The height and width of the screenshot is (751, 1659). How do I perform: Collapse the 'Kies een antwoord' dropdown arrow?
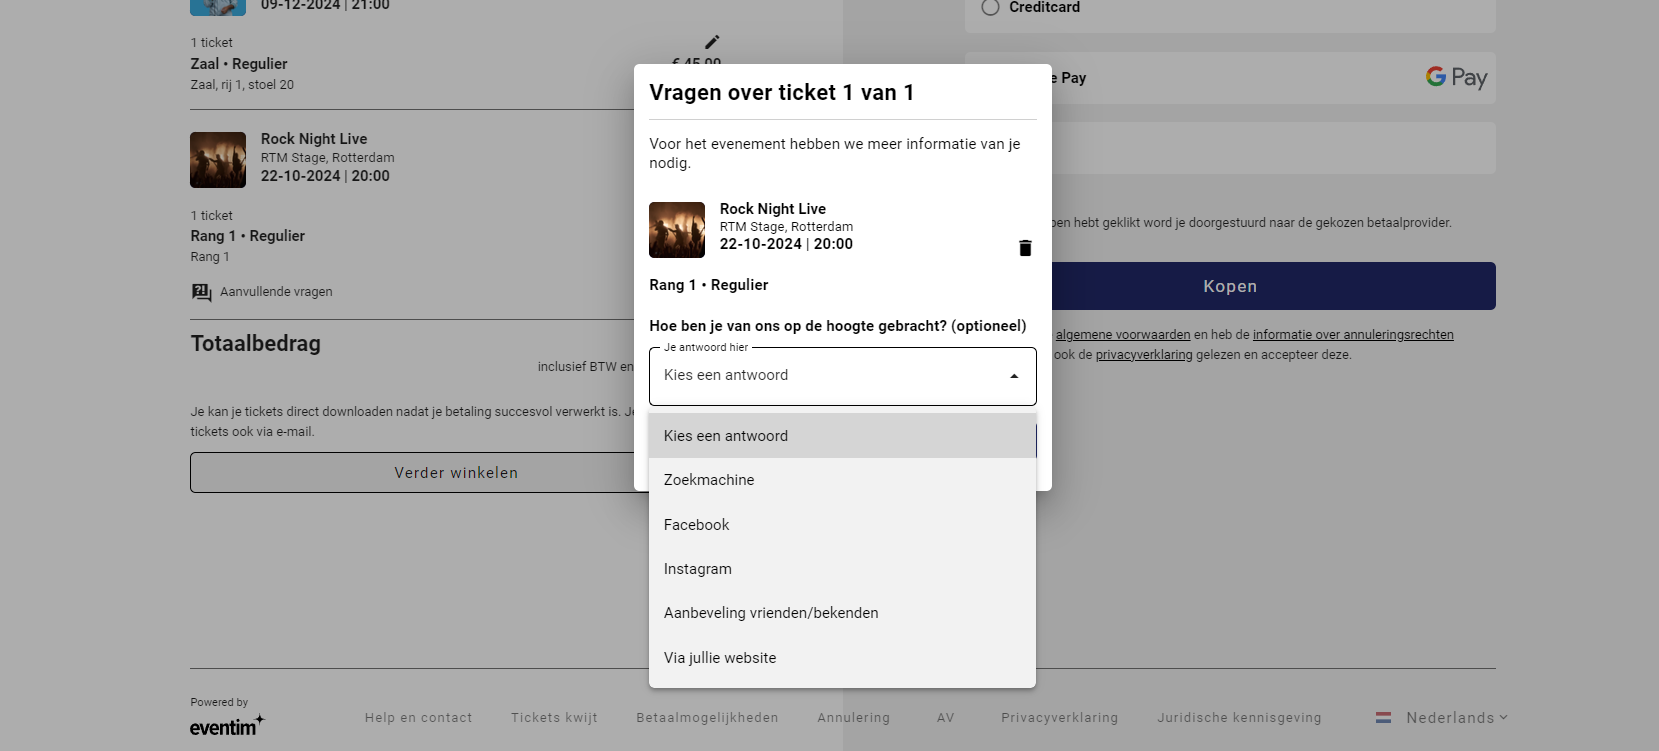point(1013,376)
